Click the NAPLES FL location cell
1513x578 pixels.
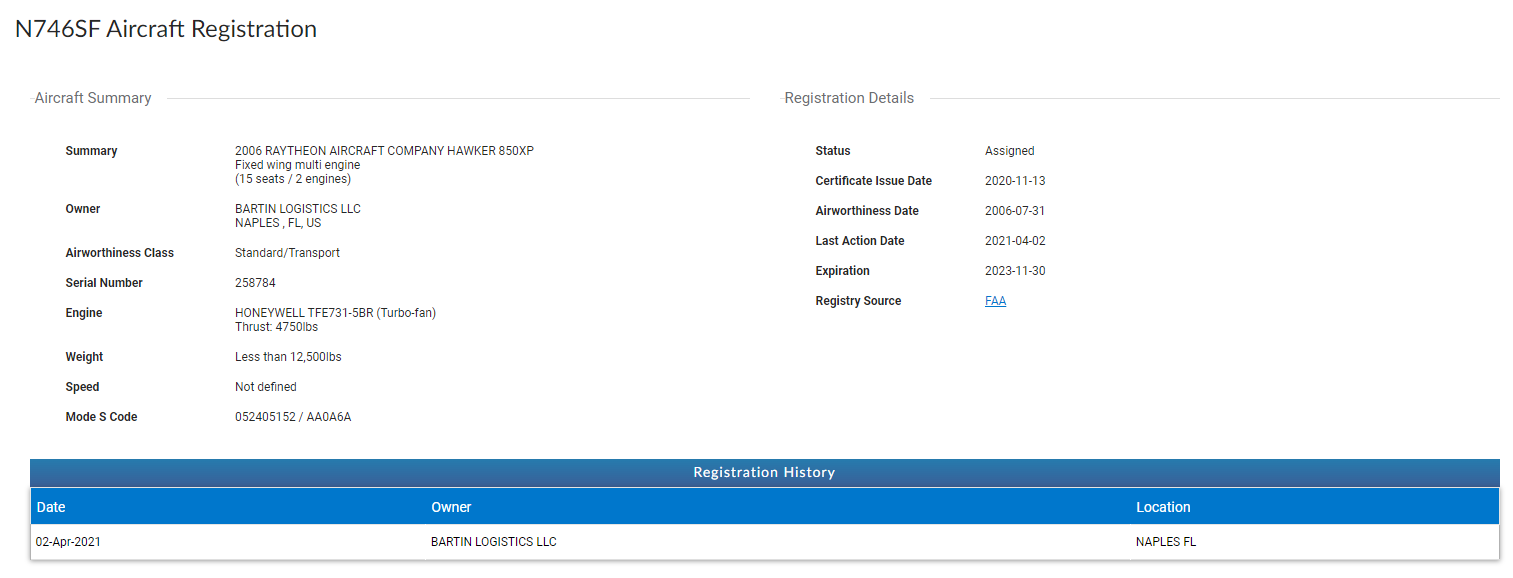coord(1166,542)
